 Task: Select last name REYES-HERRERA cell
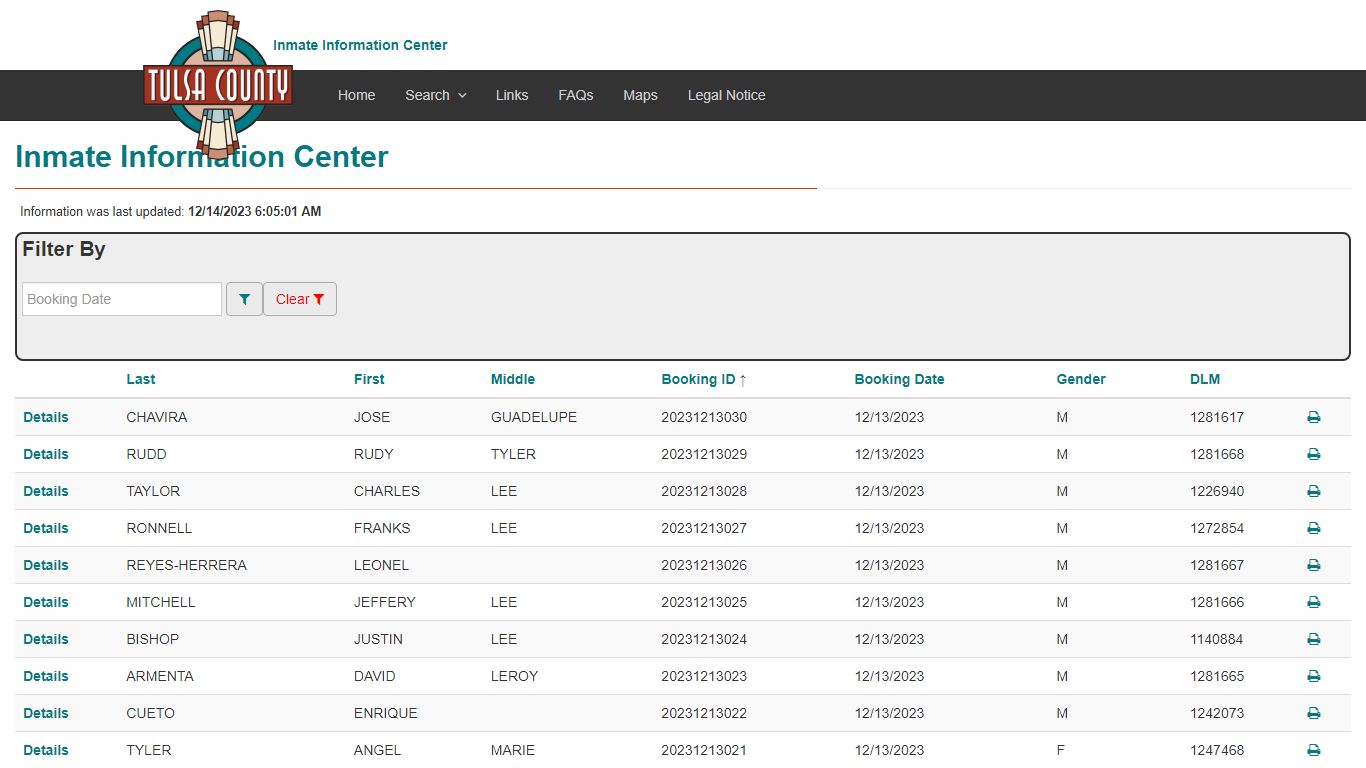186,565
